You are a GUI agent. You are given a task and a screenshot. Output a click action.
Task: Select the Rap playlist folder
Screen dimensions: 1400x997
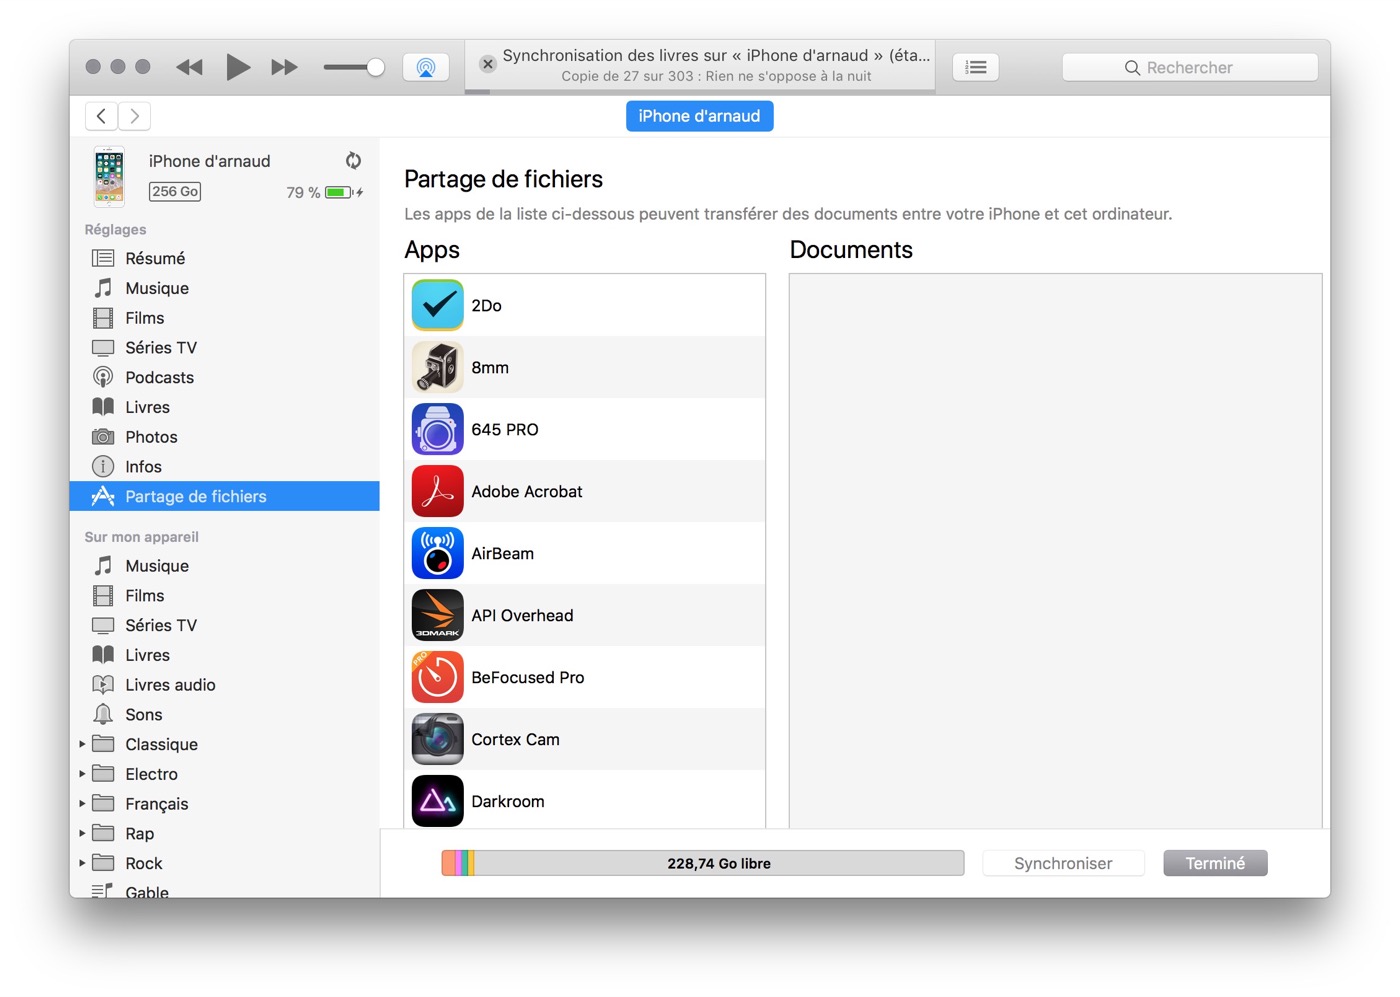point(139,834)
